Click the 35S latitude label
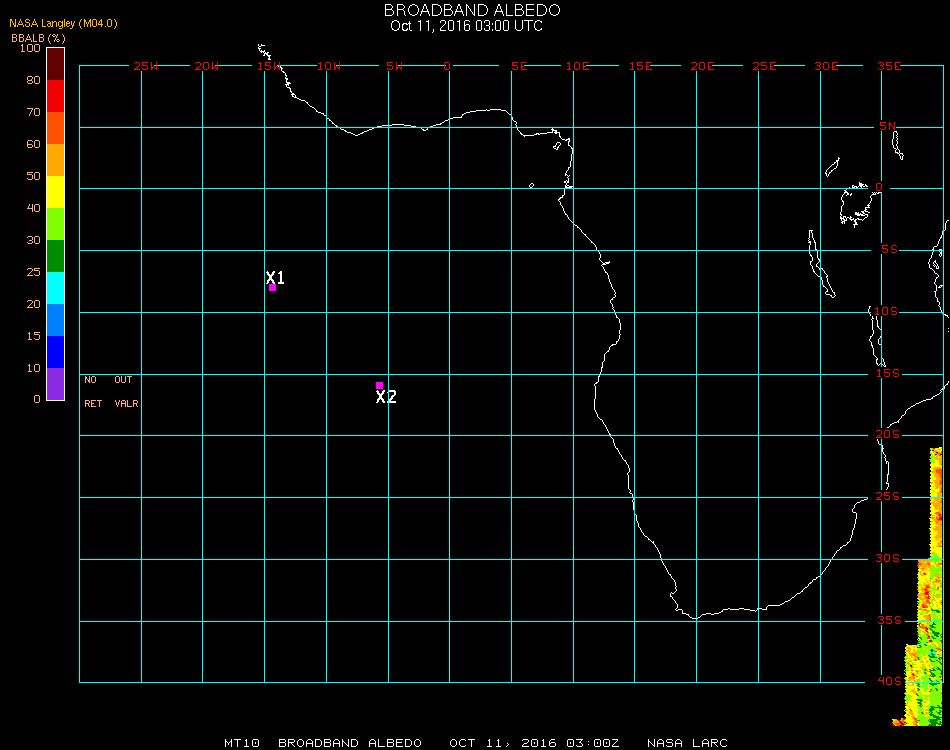Screen dimensions: 950x750 [889, 620]
